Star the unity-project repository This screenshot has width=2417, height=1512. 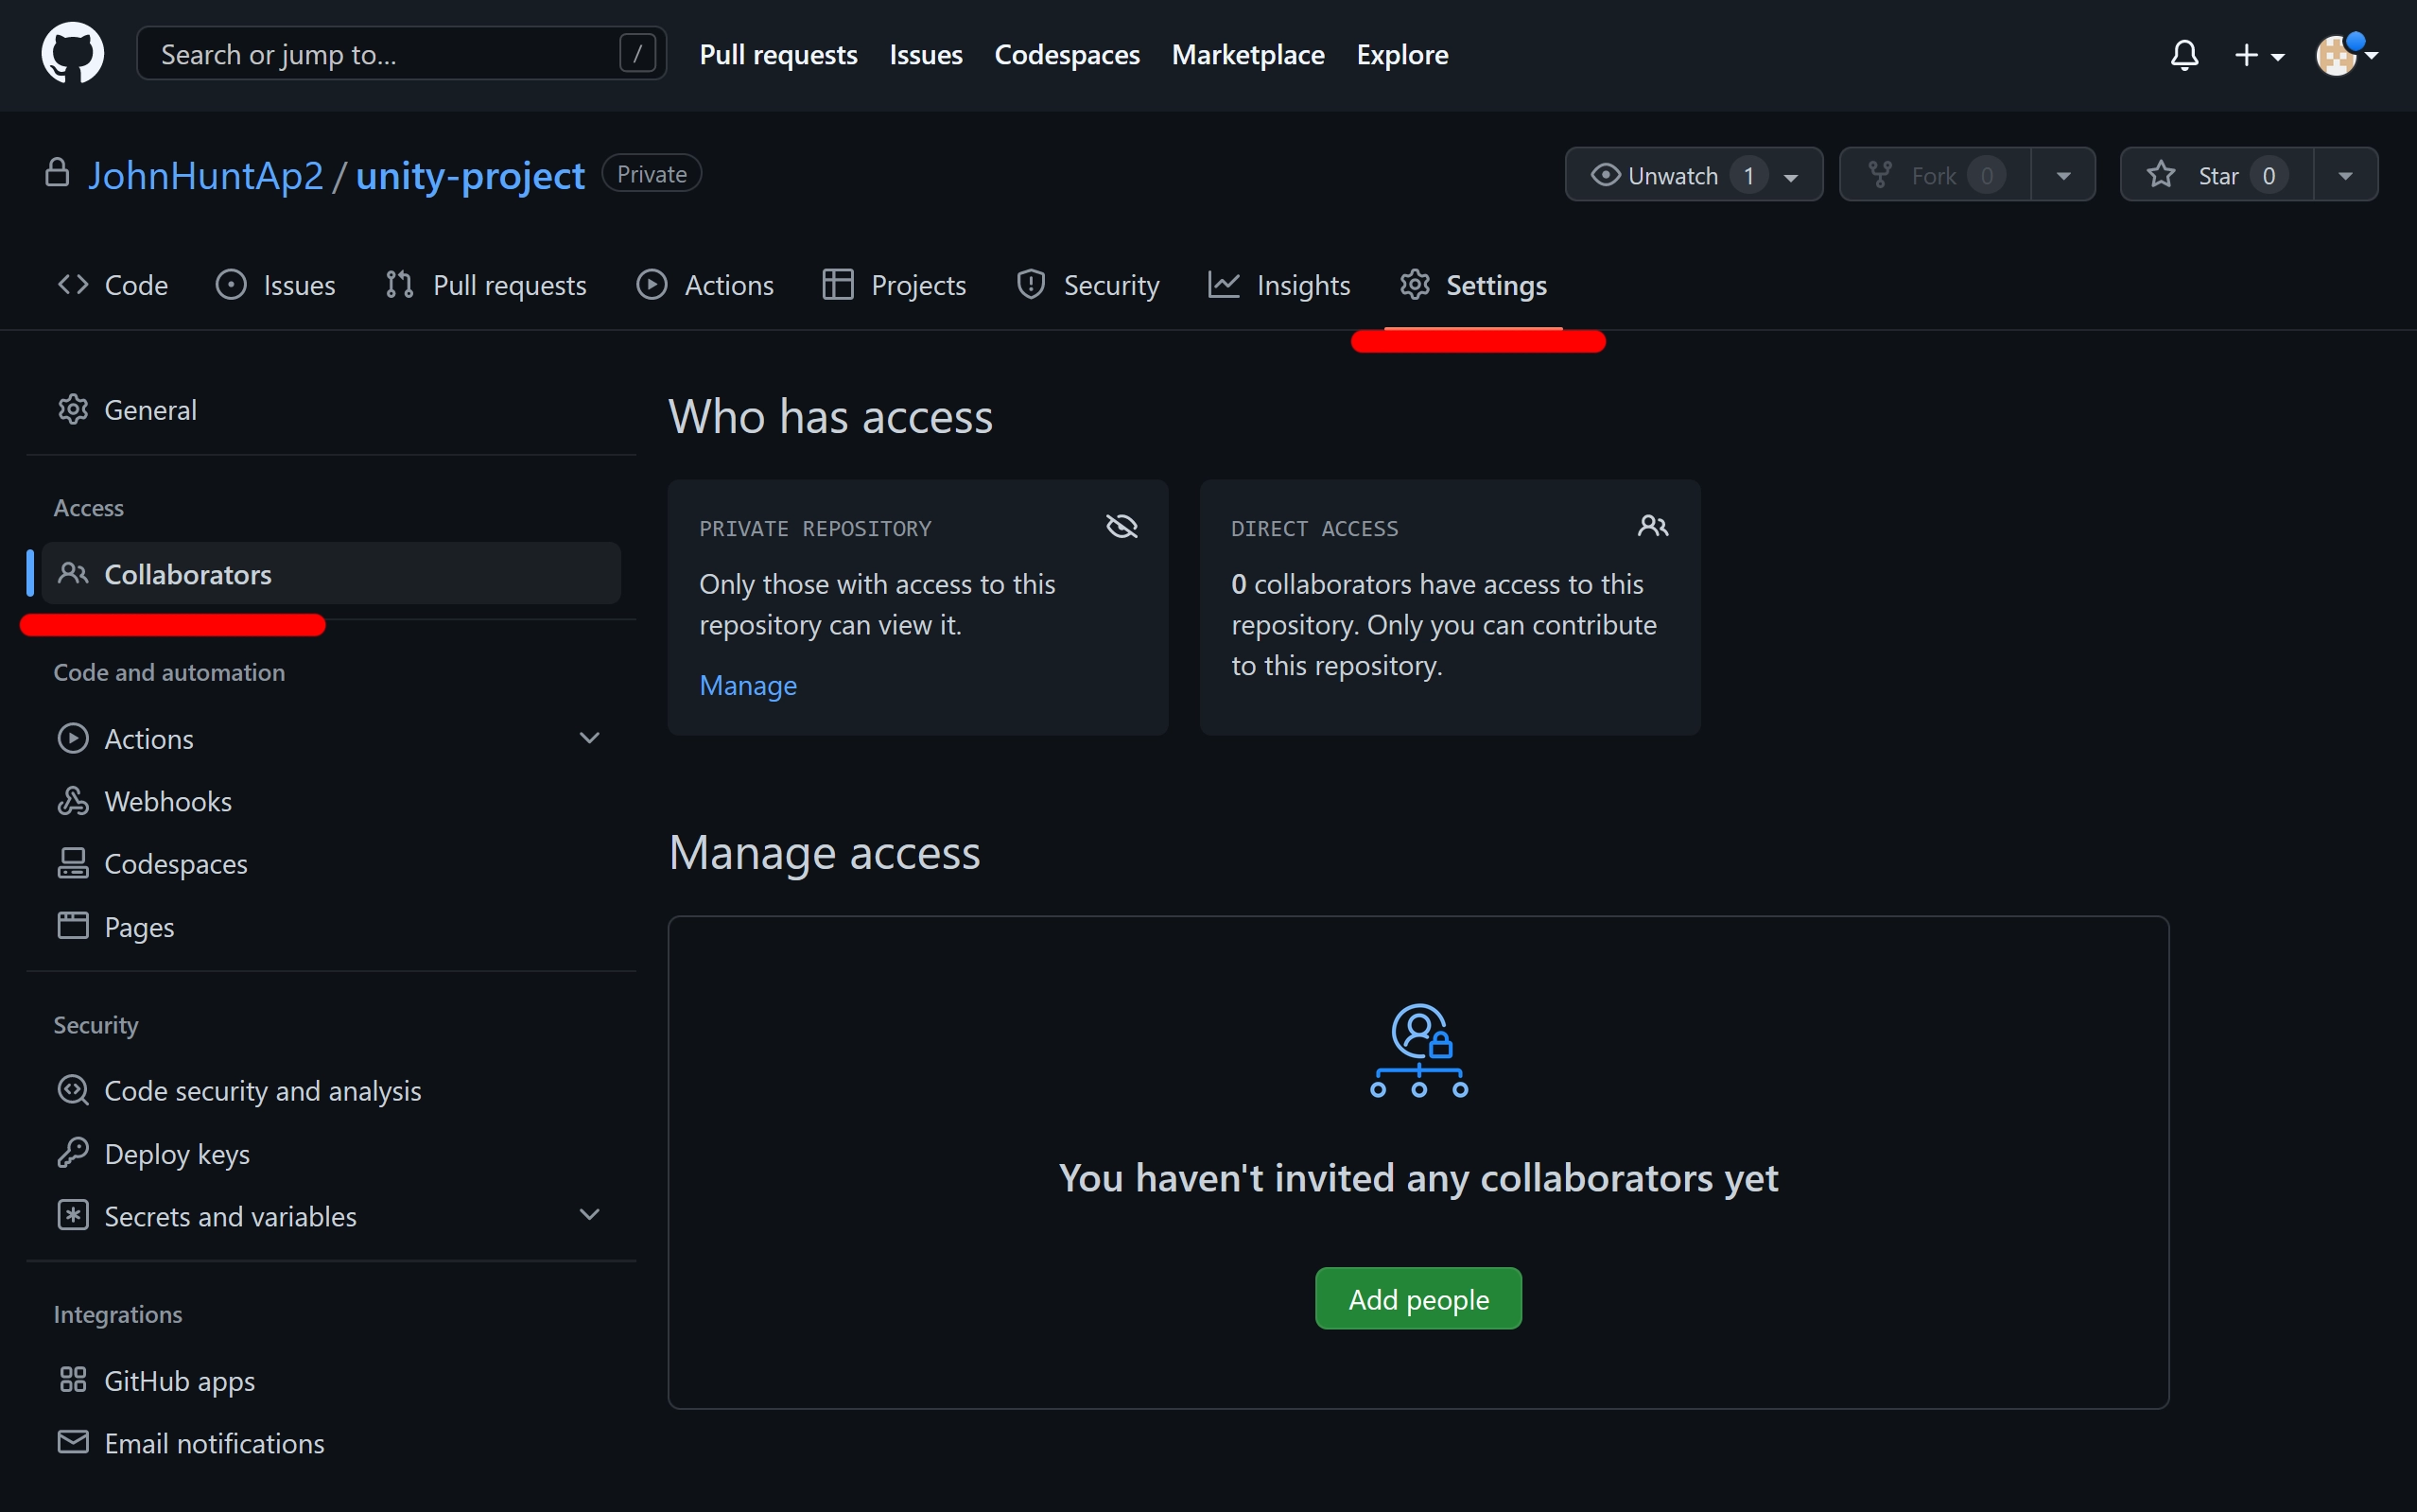(x=2217, y=174)
